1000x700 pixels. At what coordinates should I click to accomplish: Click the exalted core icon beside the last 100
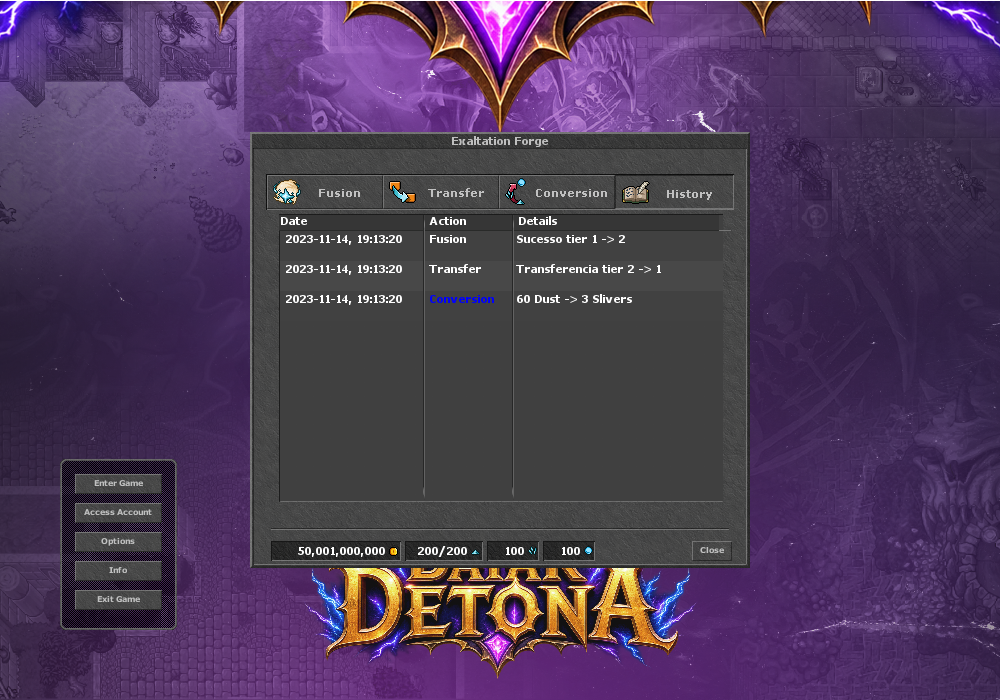(588, 551)
